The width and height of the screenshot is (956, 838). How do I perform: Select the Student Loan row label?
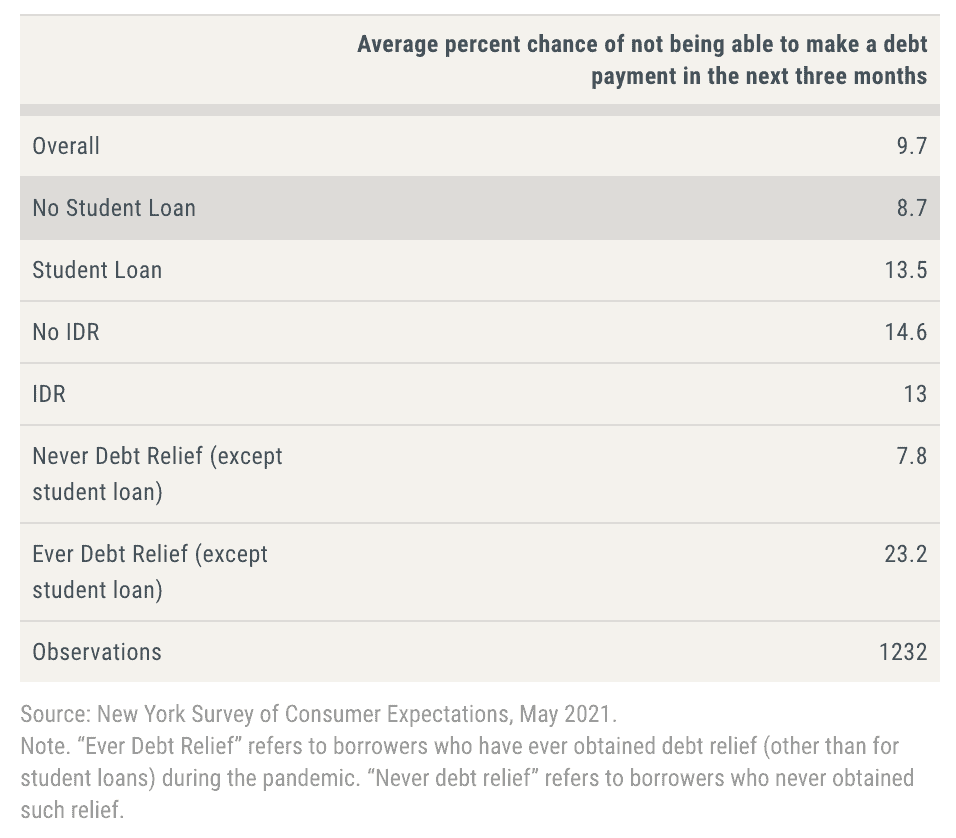(x=97, y=270)
